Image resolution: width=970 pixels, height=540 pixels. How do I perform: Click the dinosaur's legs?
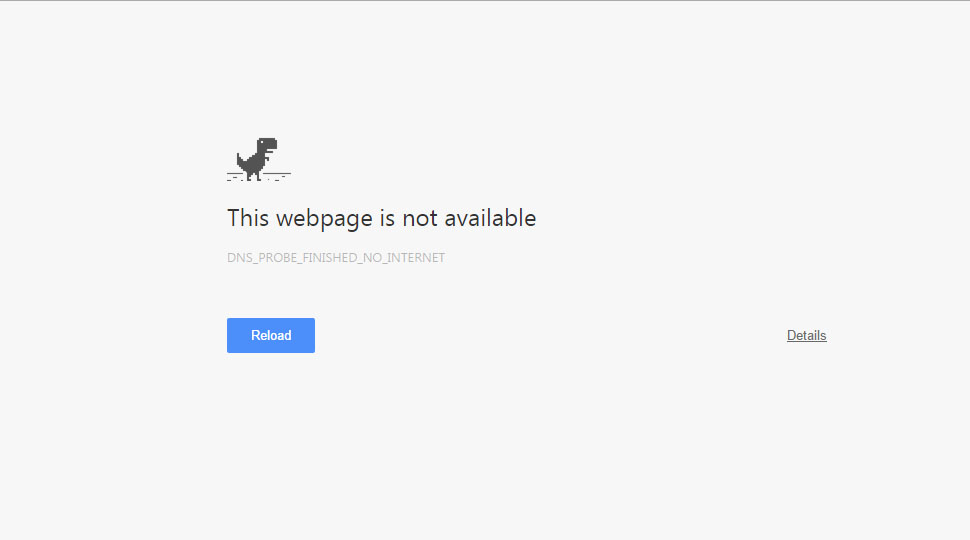(254, 174)
